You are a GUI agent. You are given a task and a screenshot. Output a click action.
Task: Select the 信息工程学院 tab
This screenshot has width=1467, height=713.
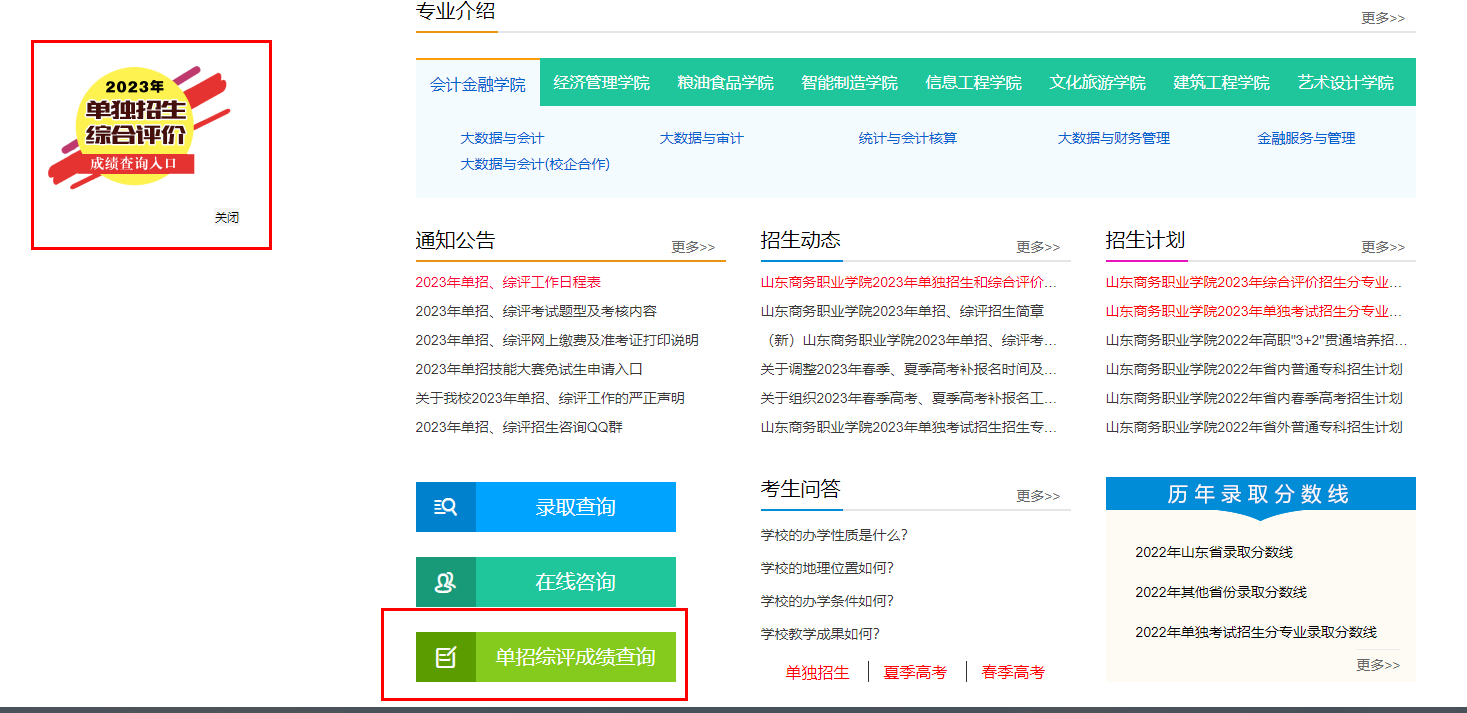point(973,83)
